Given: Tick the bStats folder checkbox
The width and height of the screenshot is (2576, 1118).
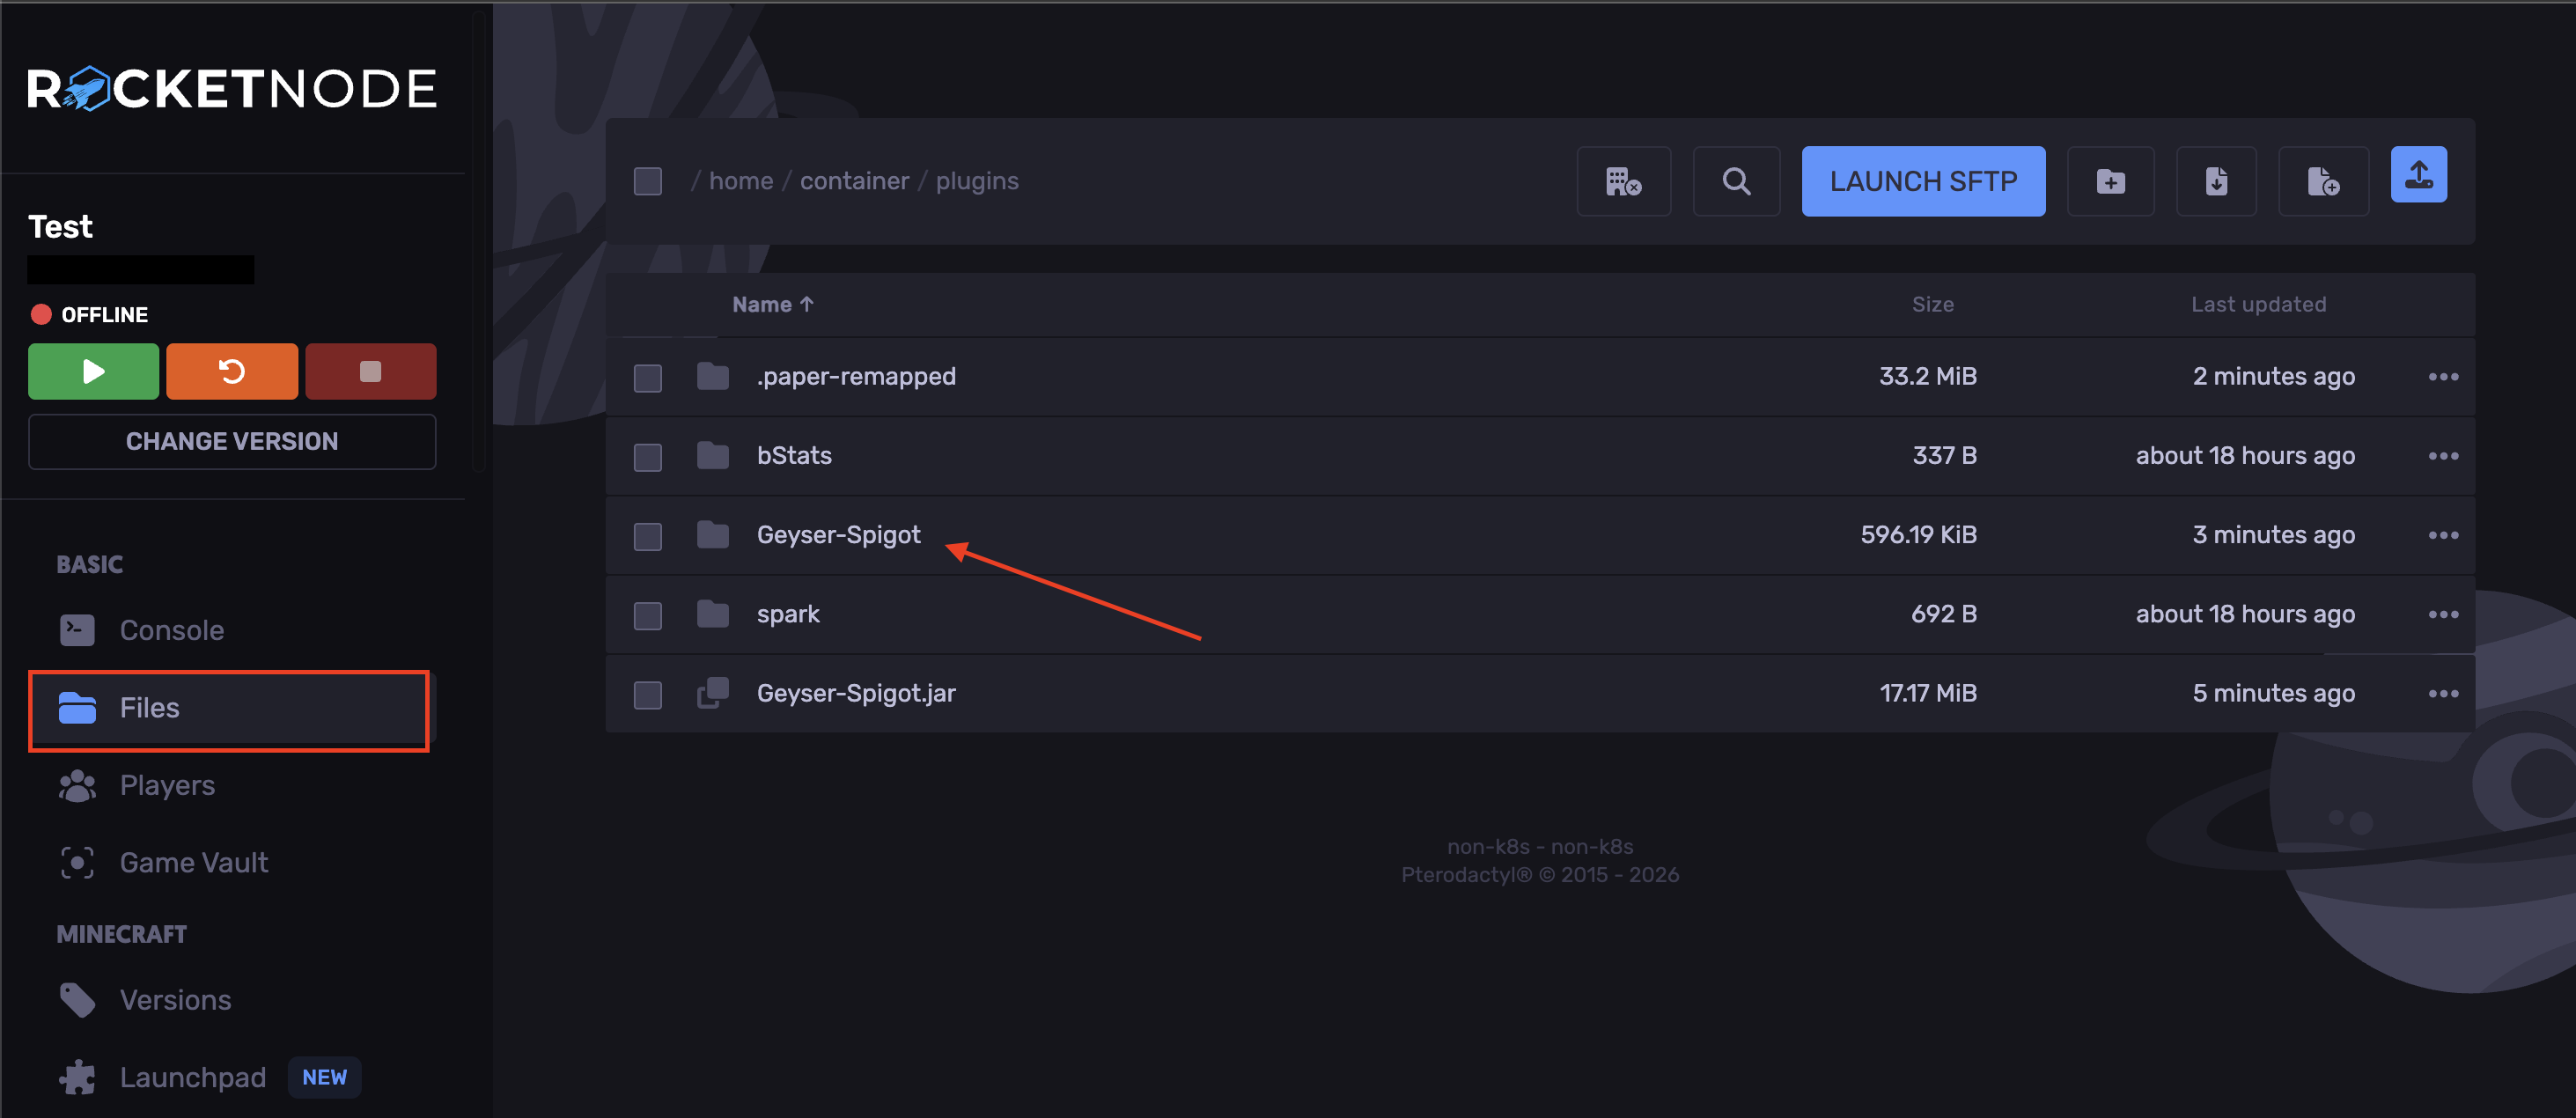Looking at the screenshot, I should 648,457.
